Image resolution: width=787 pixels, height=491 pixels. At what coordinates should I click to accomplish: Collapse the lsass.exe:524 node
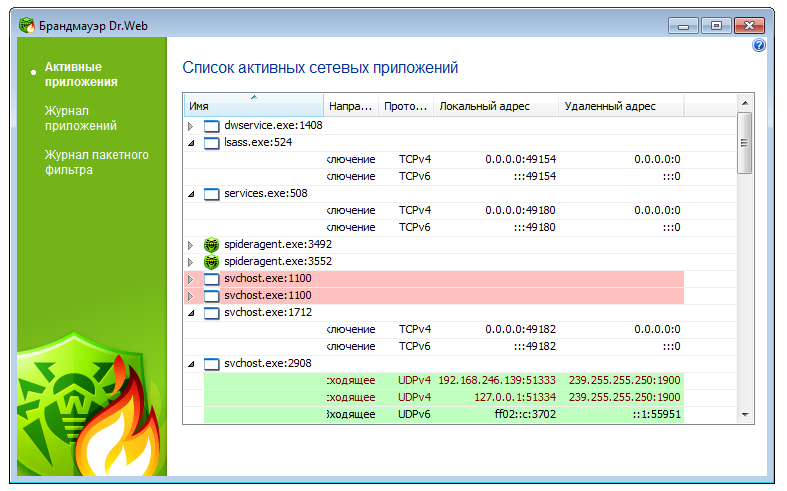[191, 143]
